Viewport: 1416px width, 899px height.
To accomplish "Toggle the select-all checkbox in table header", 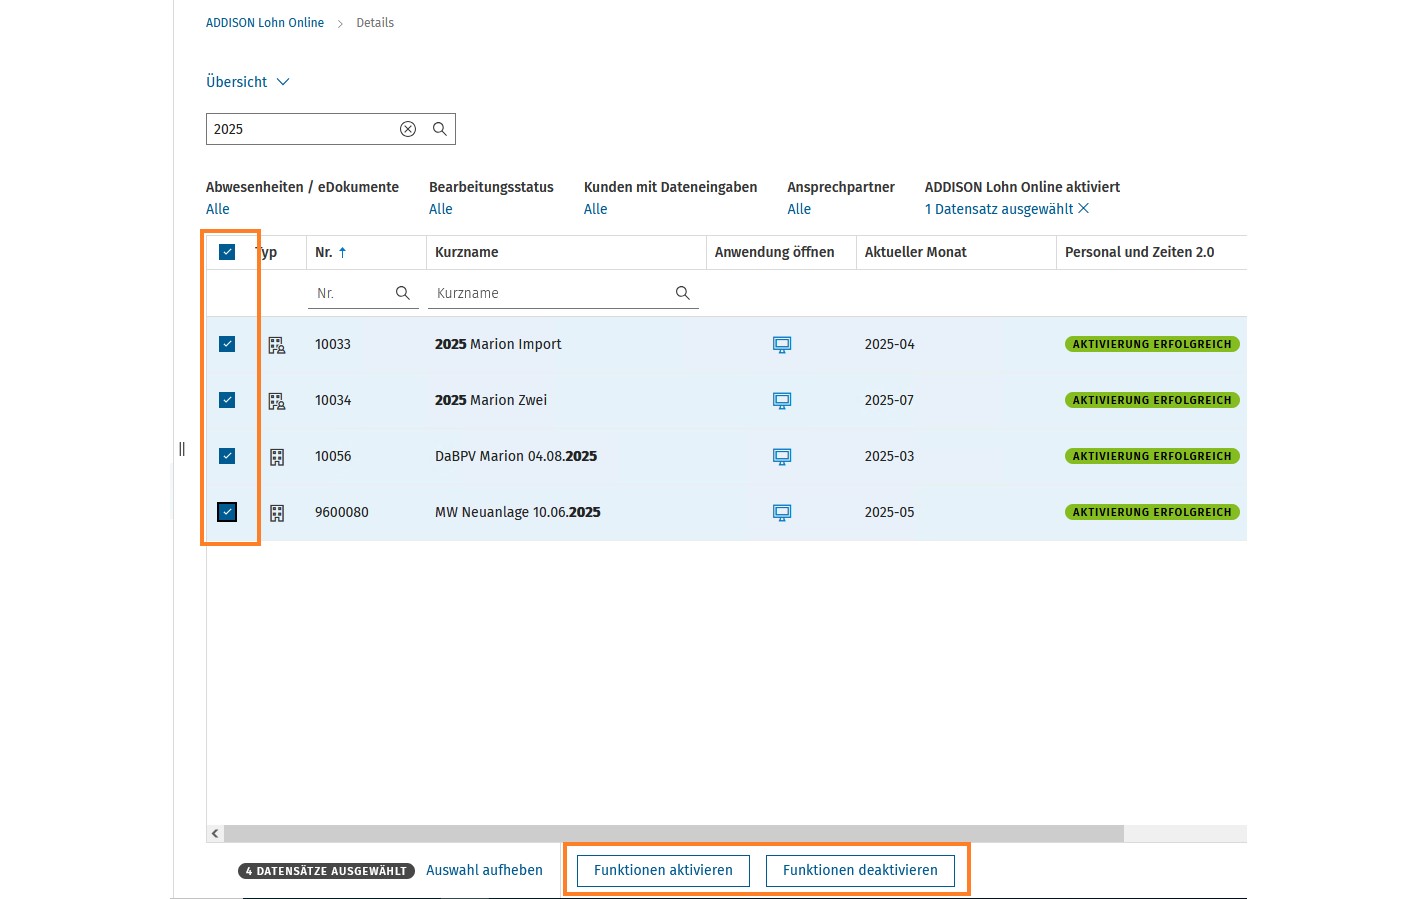I will (227, 252).
